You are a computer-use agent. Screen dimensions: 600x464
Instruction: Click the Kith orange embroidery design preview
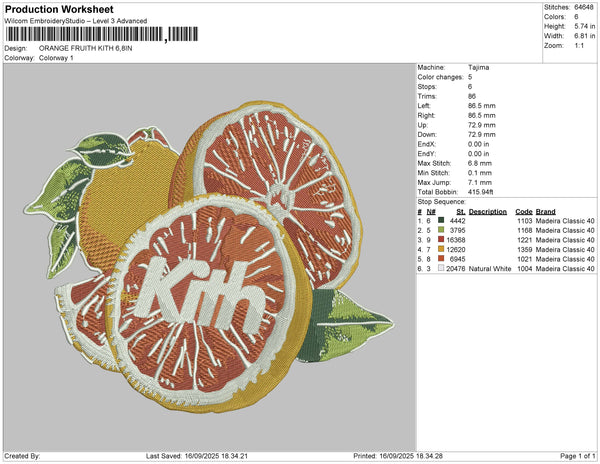point(209,257)
